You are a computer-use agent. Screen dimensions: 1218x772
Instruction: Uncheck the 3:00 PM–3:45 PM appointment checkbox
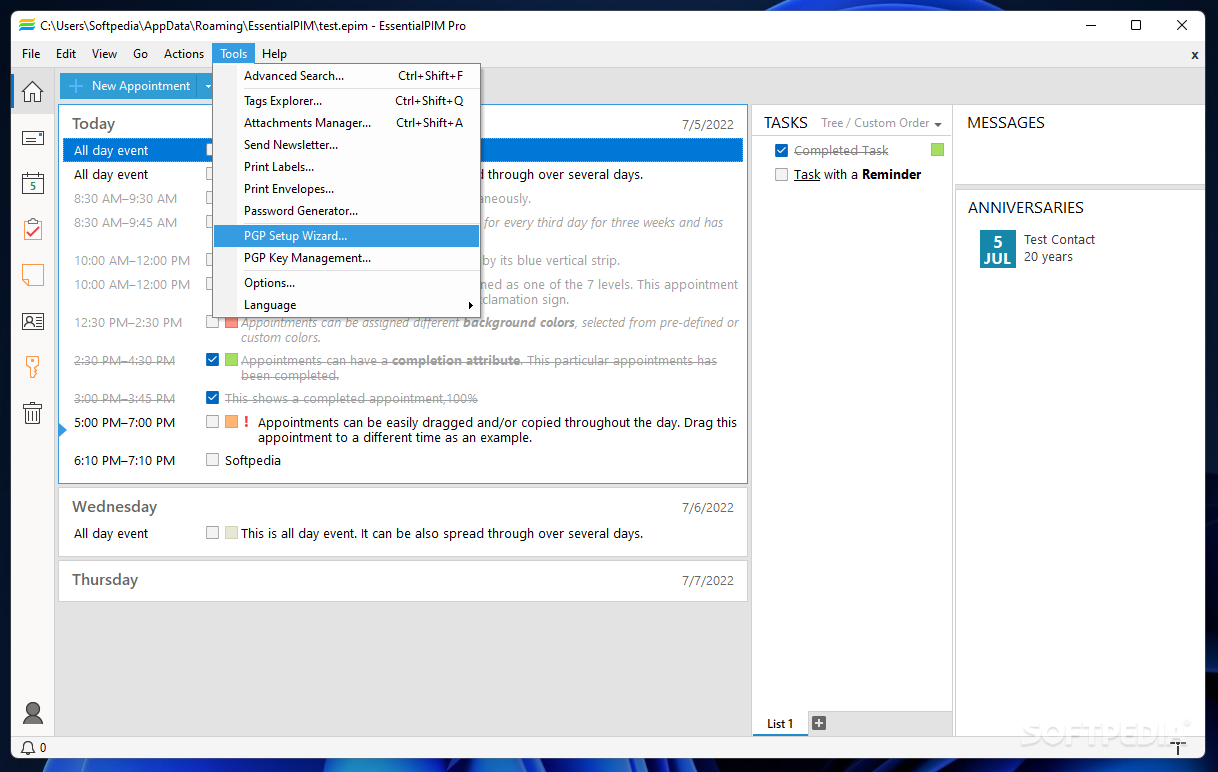[212, 398]
